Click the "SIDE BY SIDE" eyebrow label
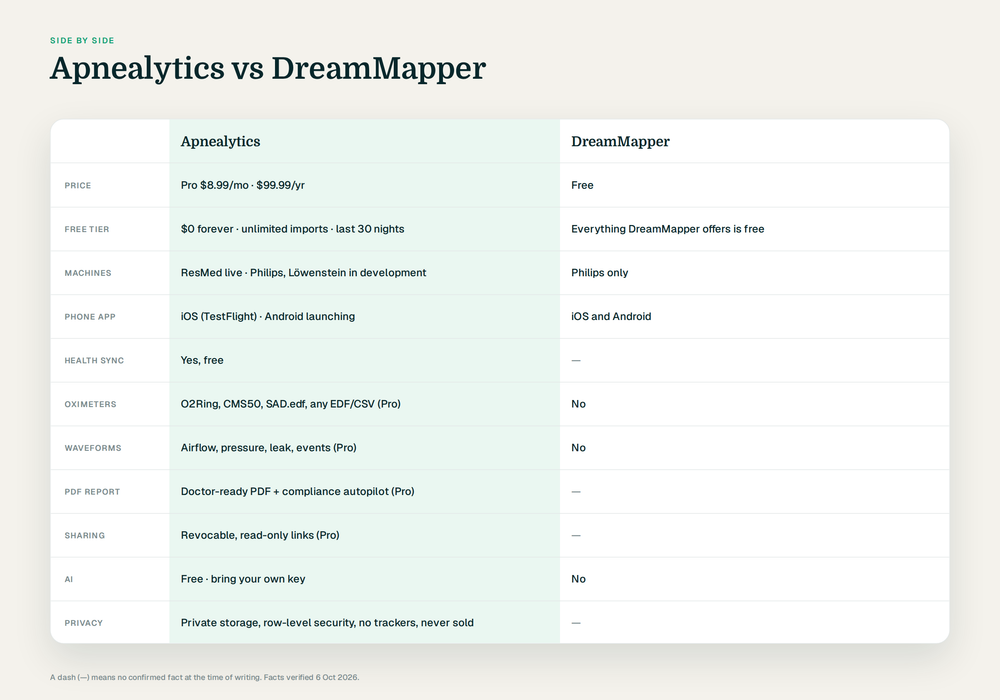This screenshot has height=700, width=1000. [82, 41]
